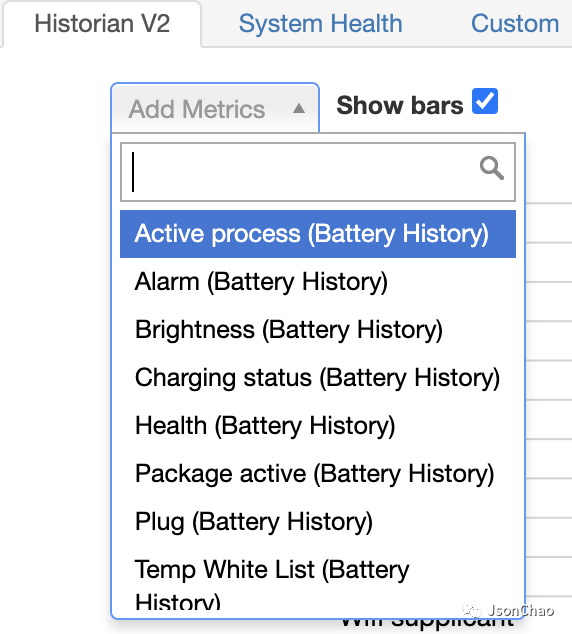Select Charging status (Battery History)
Viewport: 572px width, 634px height.
click(x=318, y=378)
